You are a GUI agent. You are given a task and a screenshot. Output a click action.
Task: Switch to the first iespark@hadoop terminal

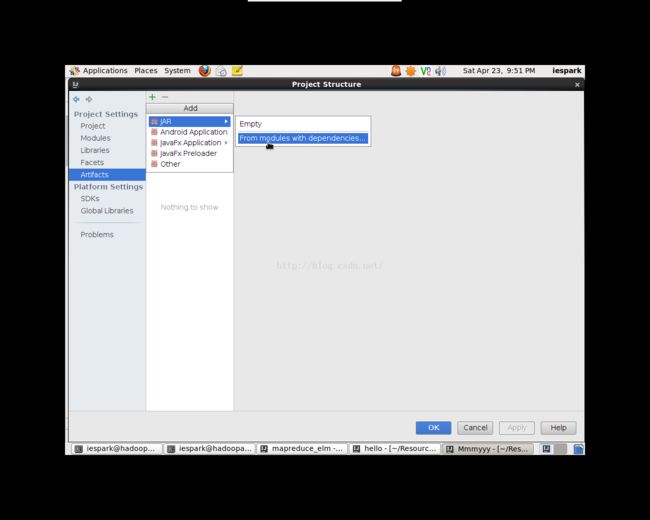116,449
